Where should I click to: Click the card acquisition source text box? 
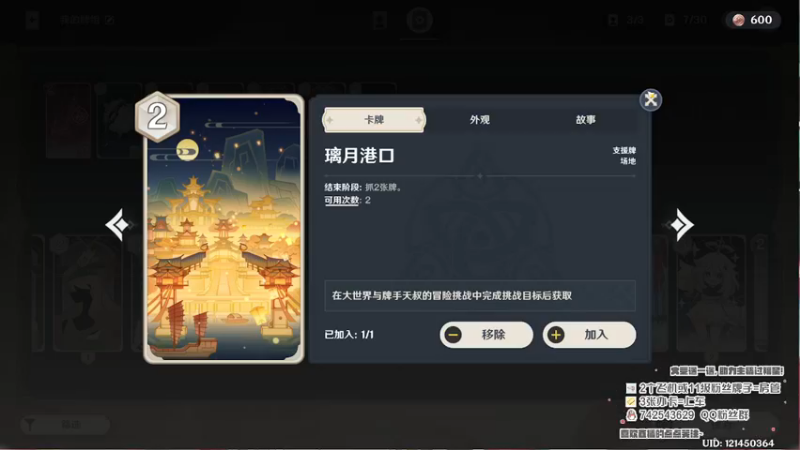coord(480,295)
